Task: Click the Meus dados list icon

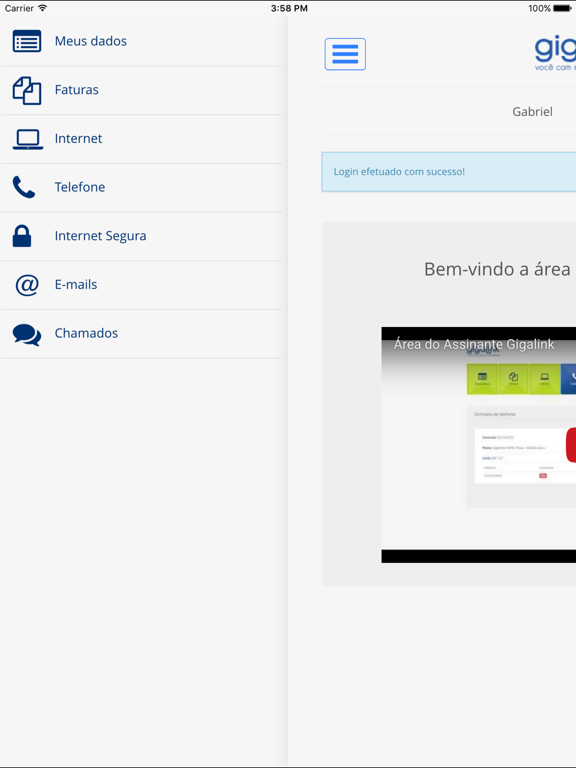Action: pos(27,41)
